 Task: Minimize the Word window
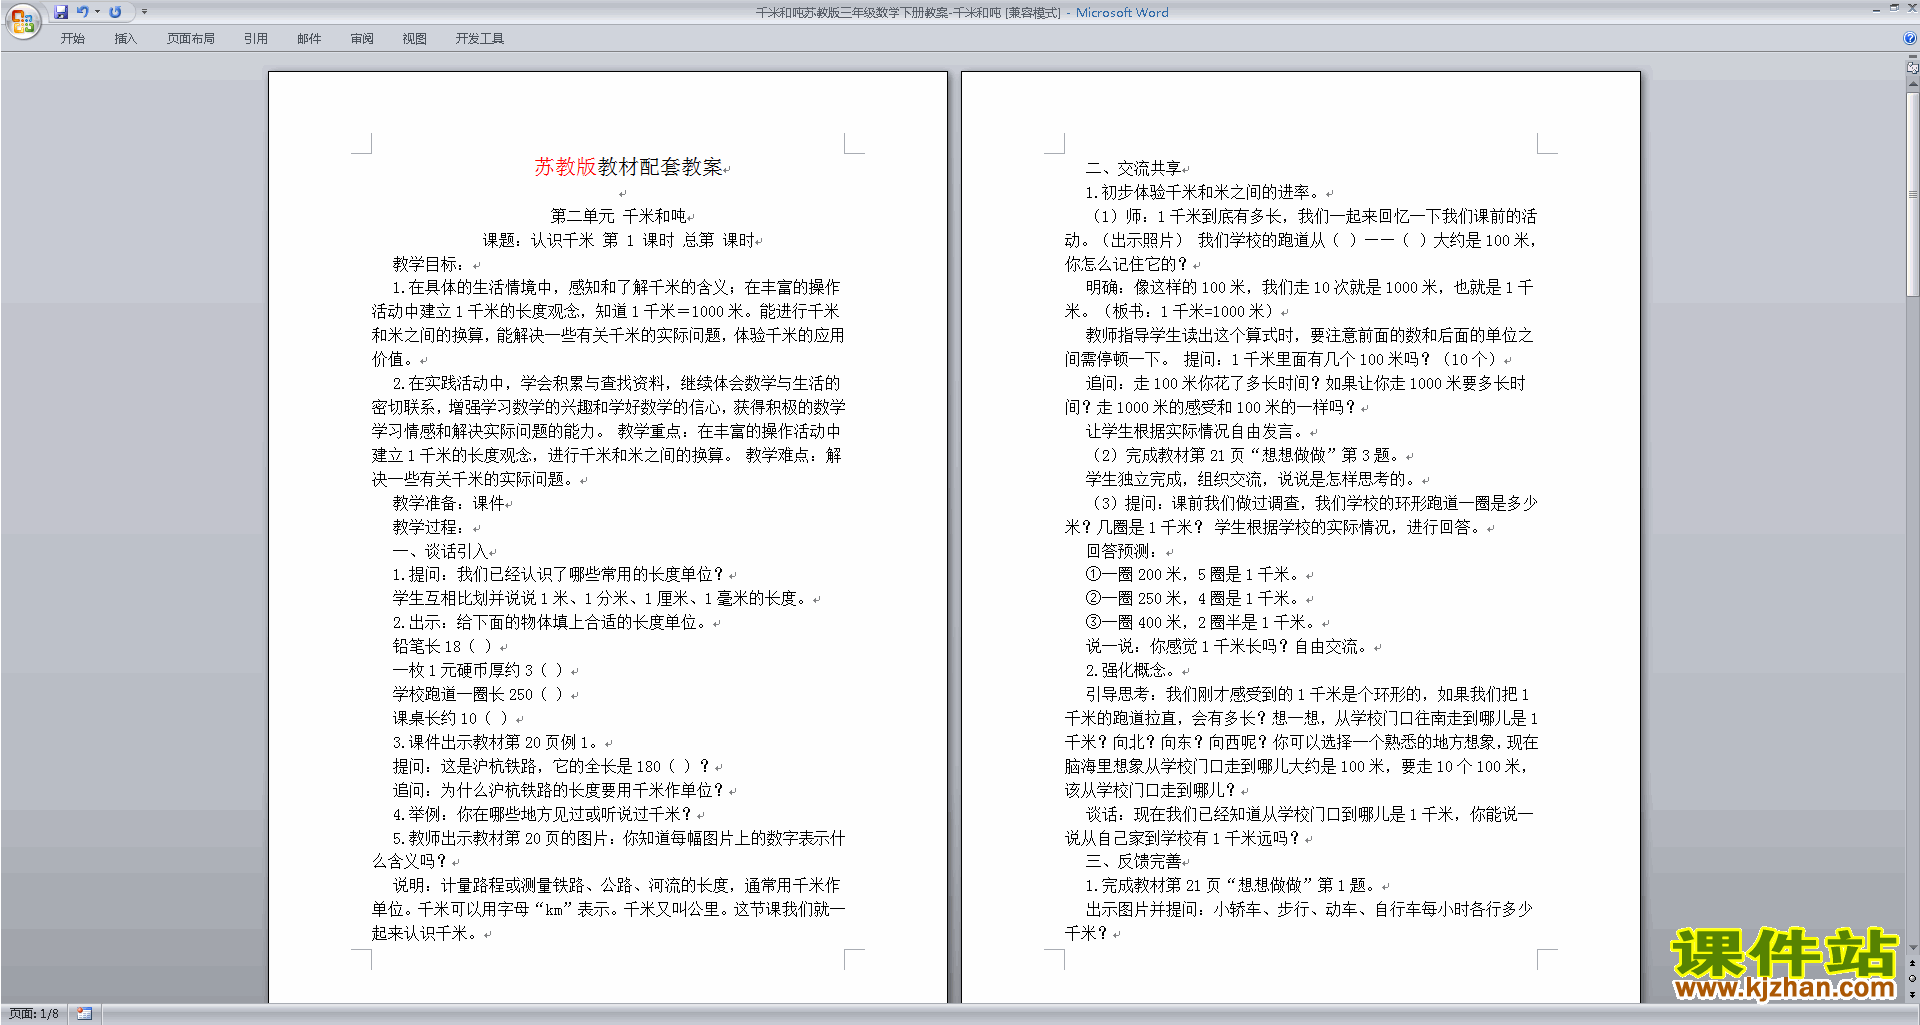click(x=1876, y=9)
